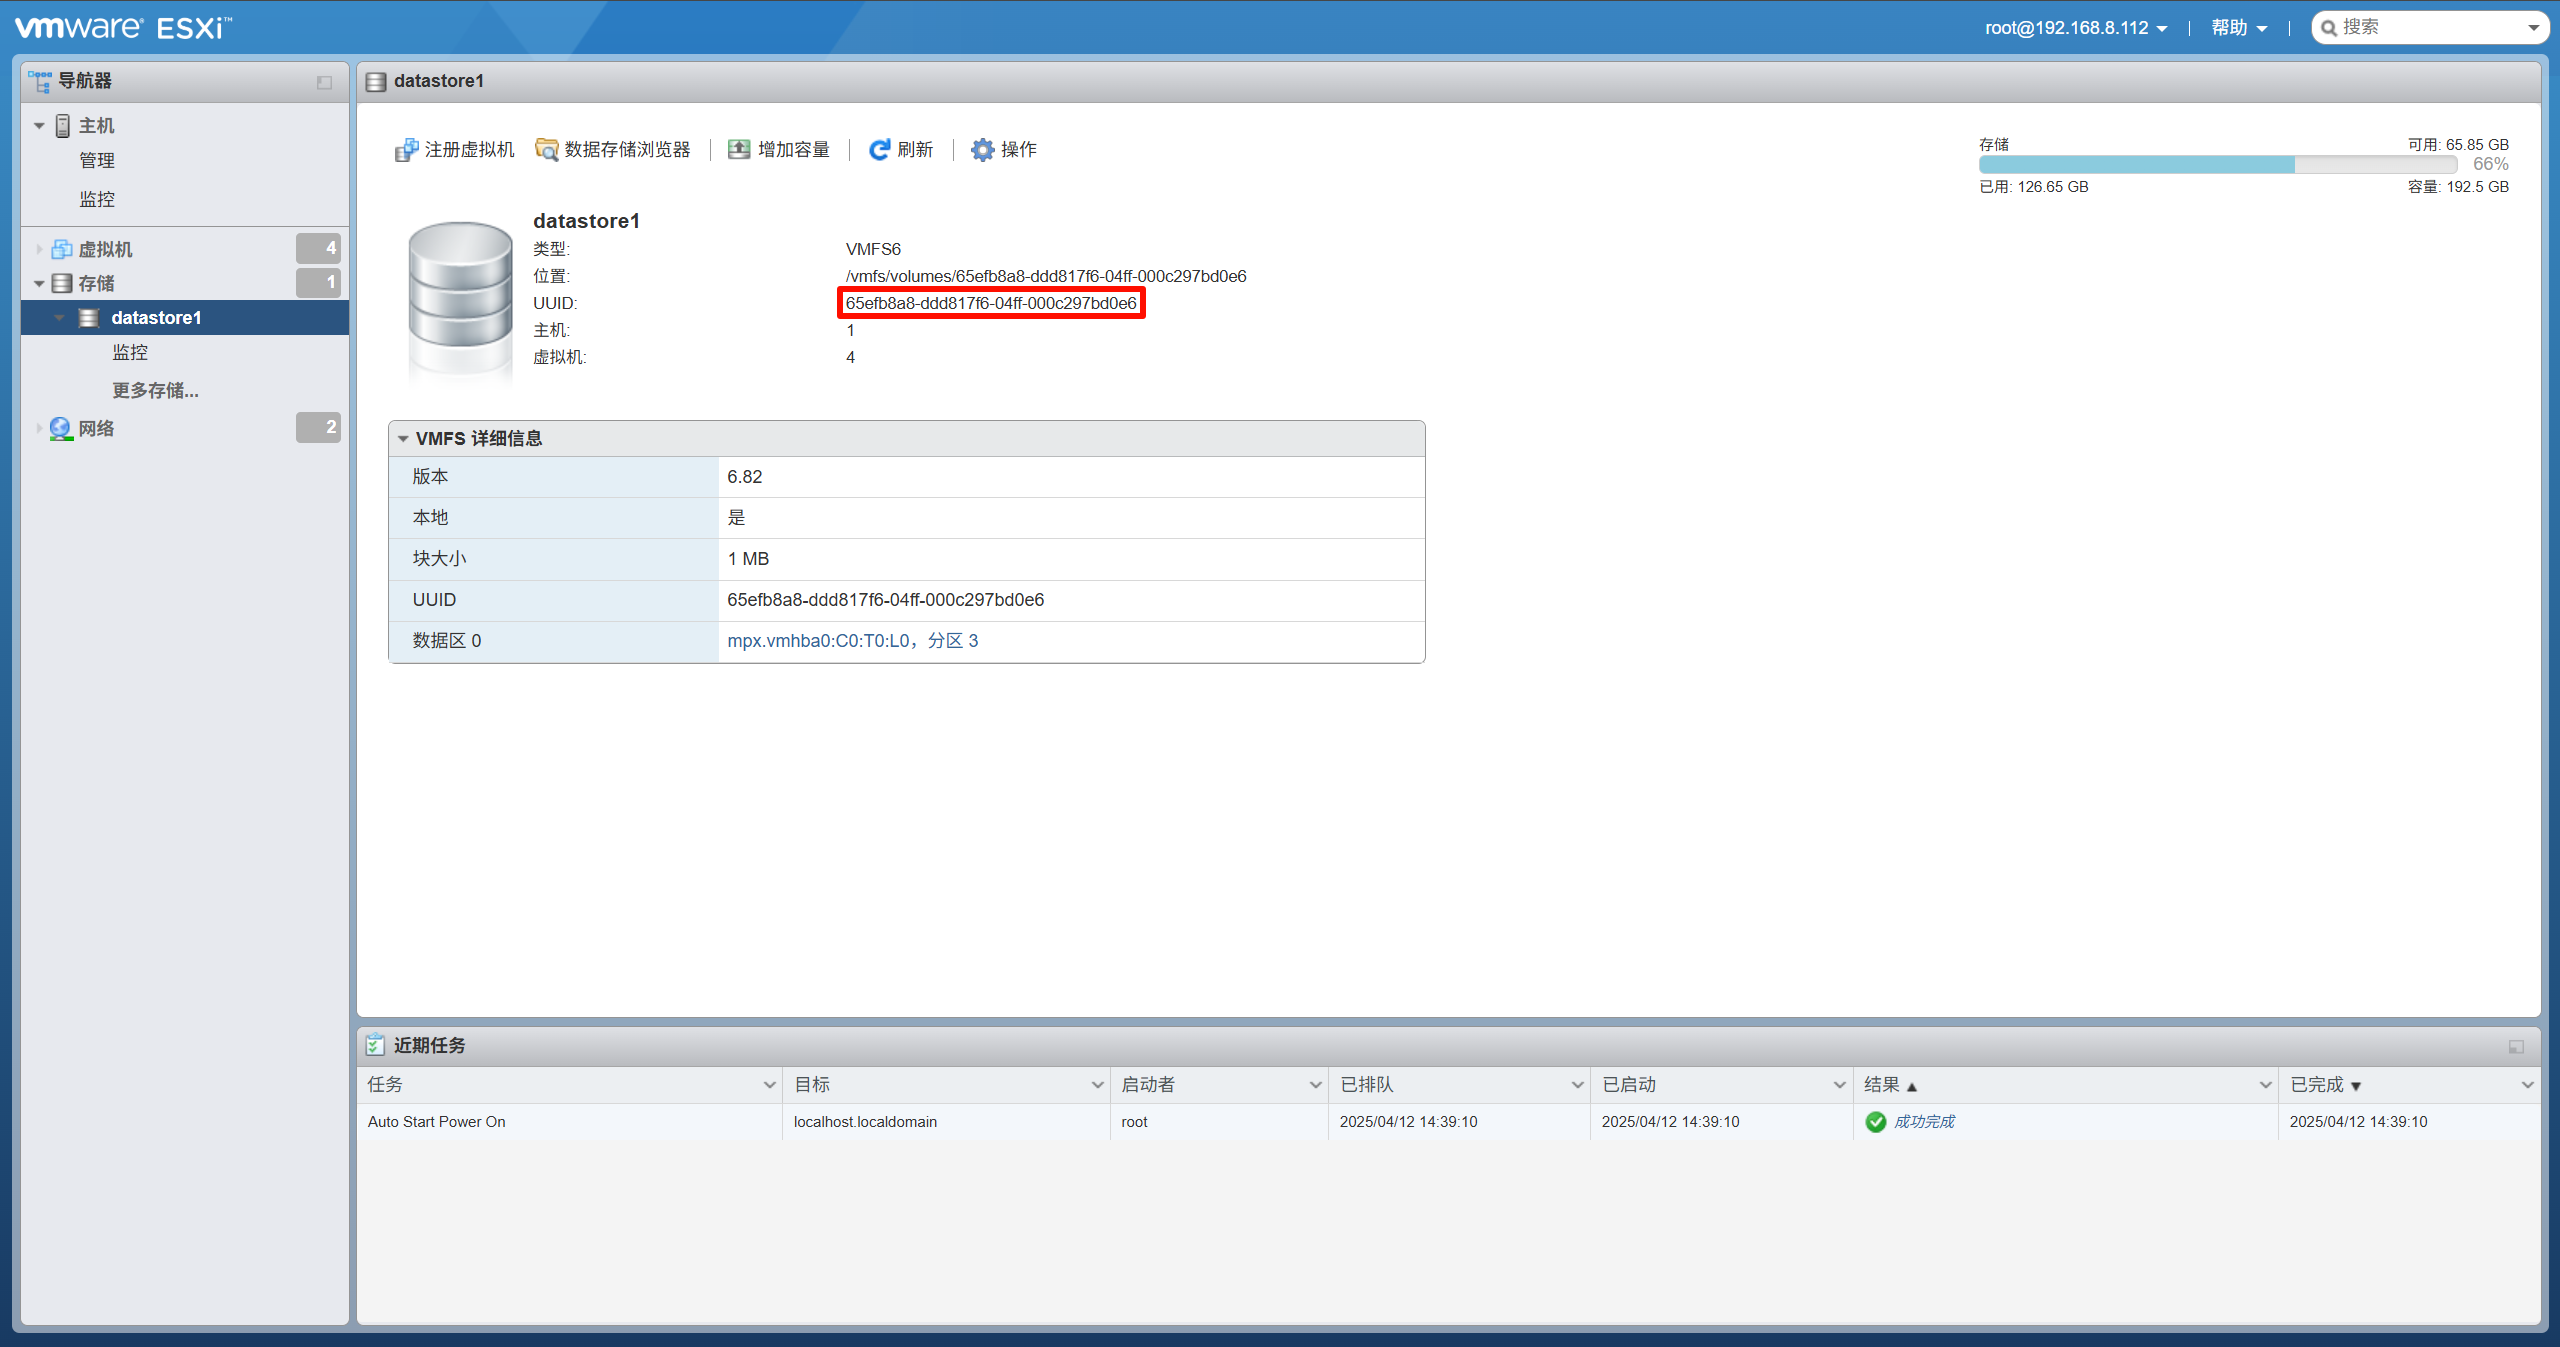Click the Storage (存储) icon in navigator

(x=62, y=283)
